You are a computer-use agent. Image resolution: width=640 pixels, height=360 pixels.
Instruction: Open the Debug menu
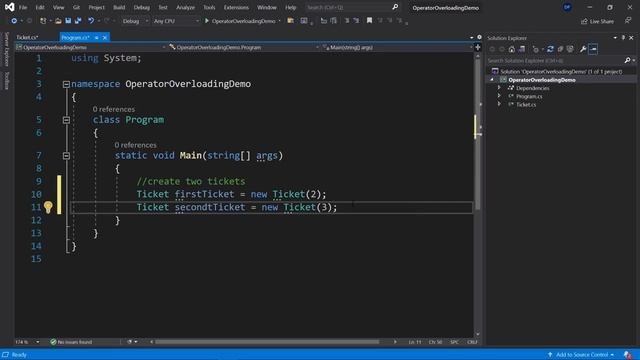tap(142, 7)
